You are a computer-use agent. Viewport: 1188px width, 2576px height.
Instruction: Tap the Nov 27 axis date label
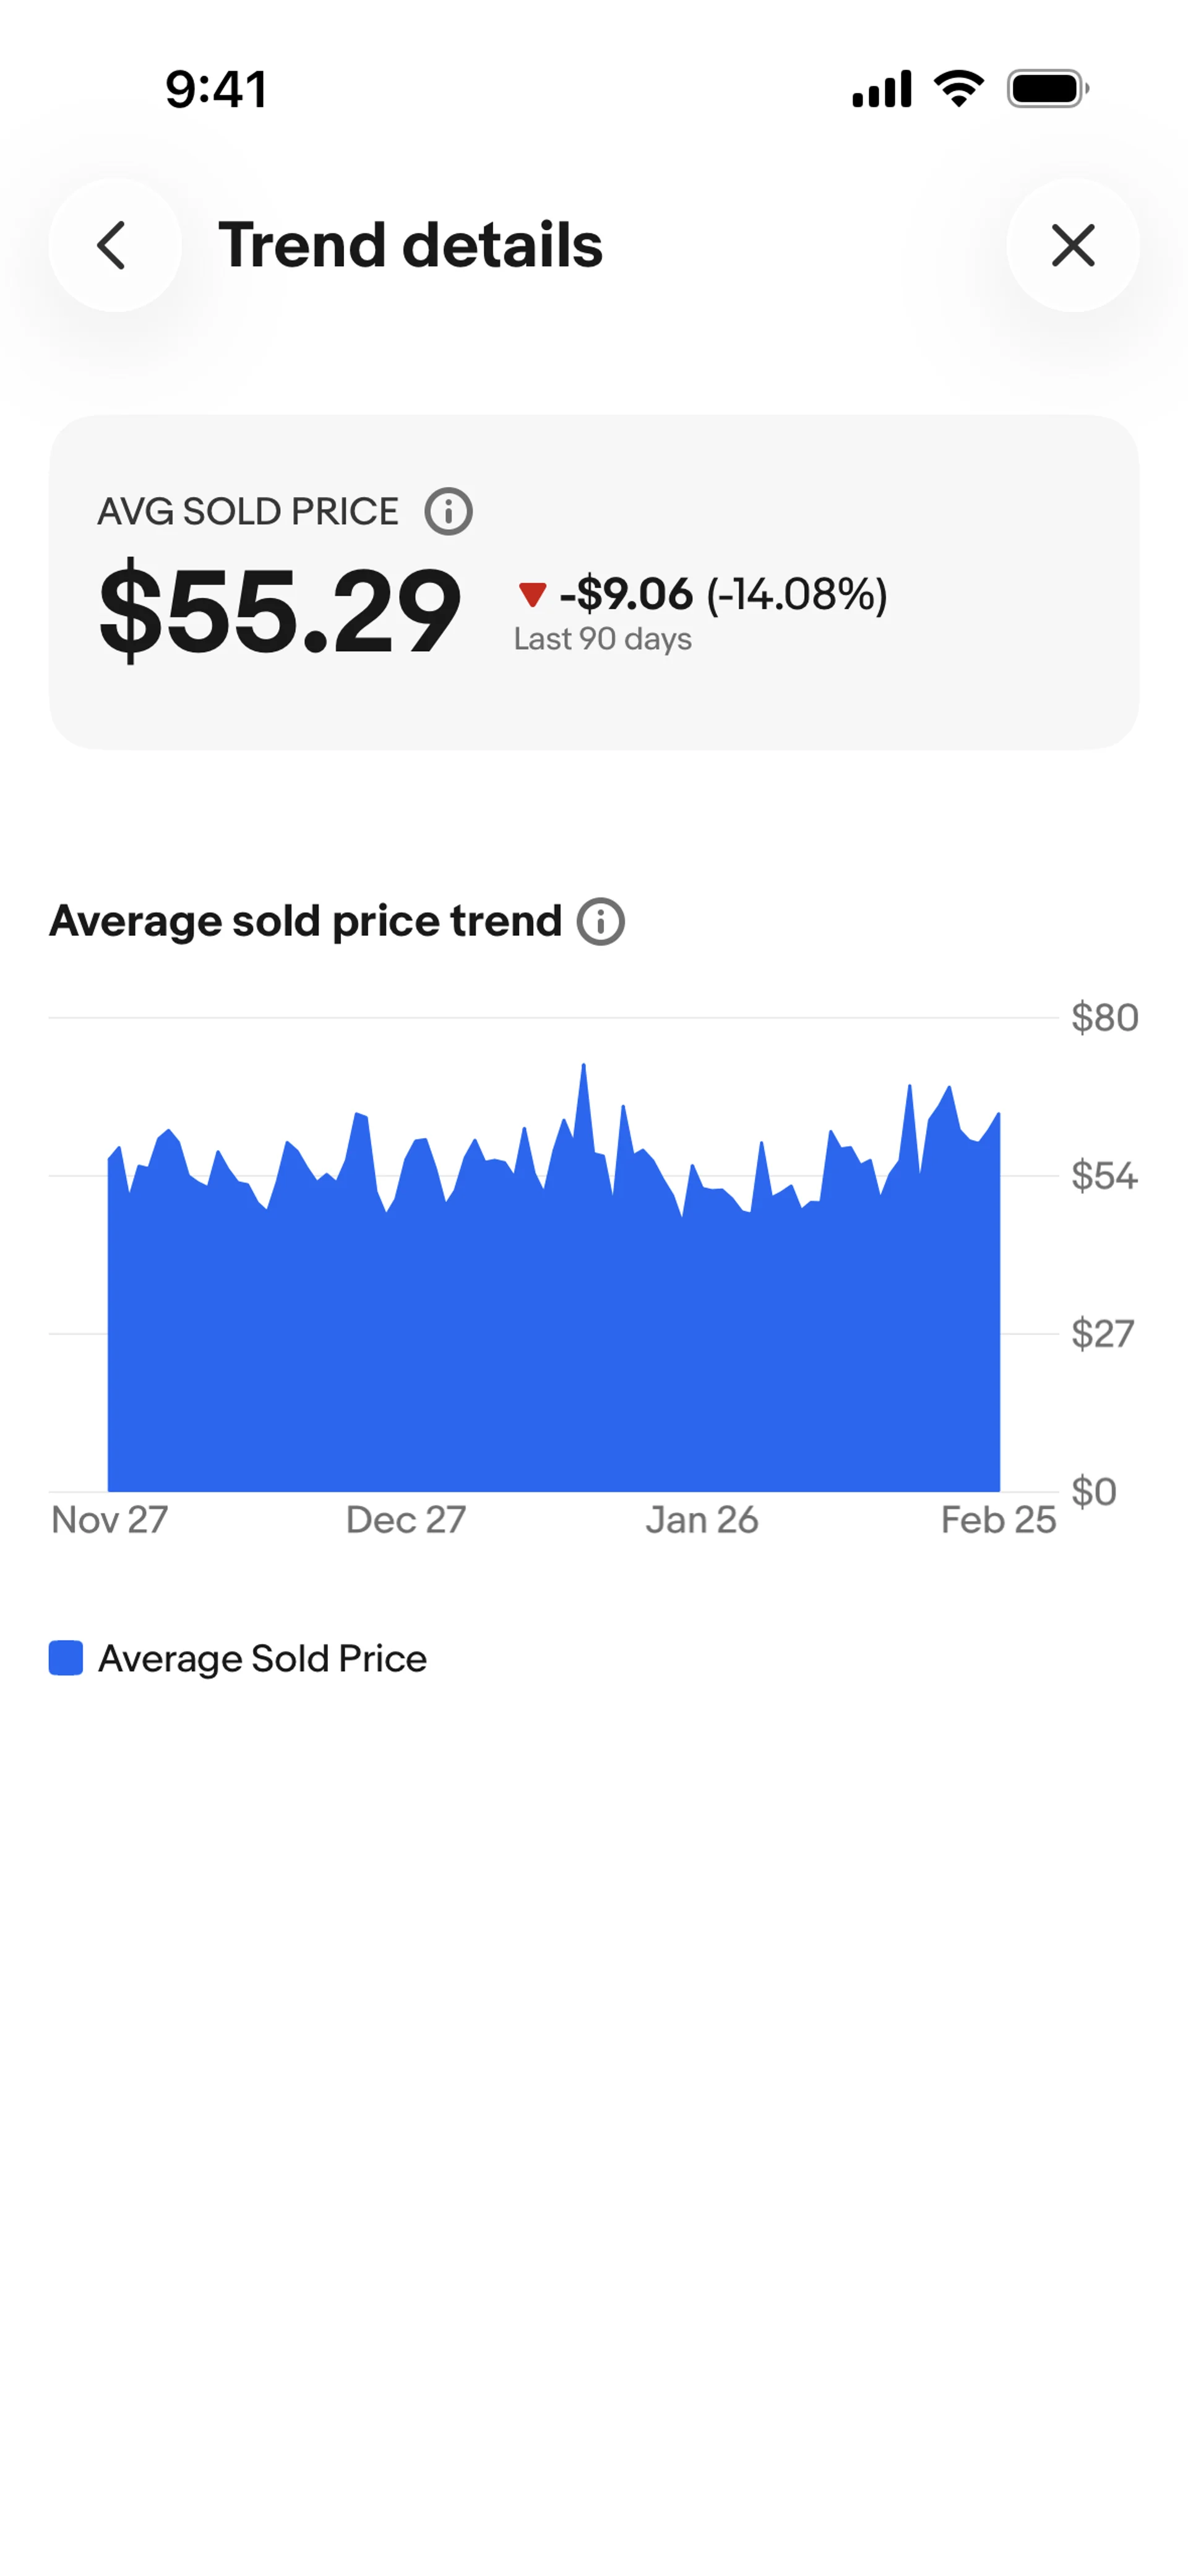pyautogui.click(x=109, y=1519)
